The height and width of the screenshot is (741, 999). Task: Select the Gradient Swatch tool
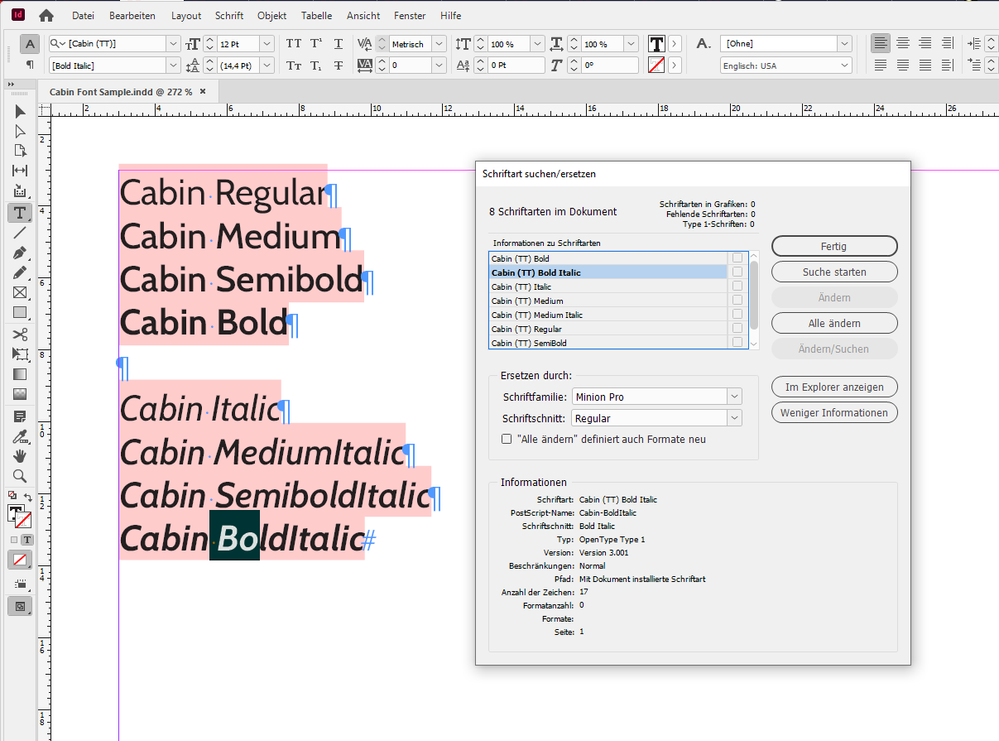coord(20,375)
